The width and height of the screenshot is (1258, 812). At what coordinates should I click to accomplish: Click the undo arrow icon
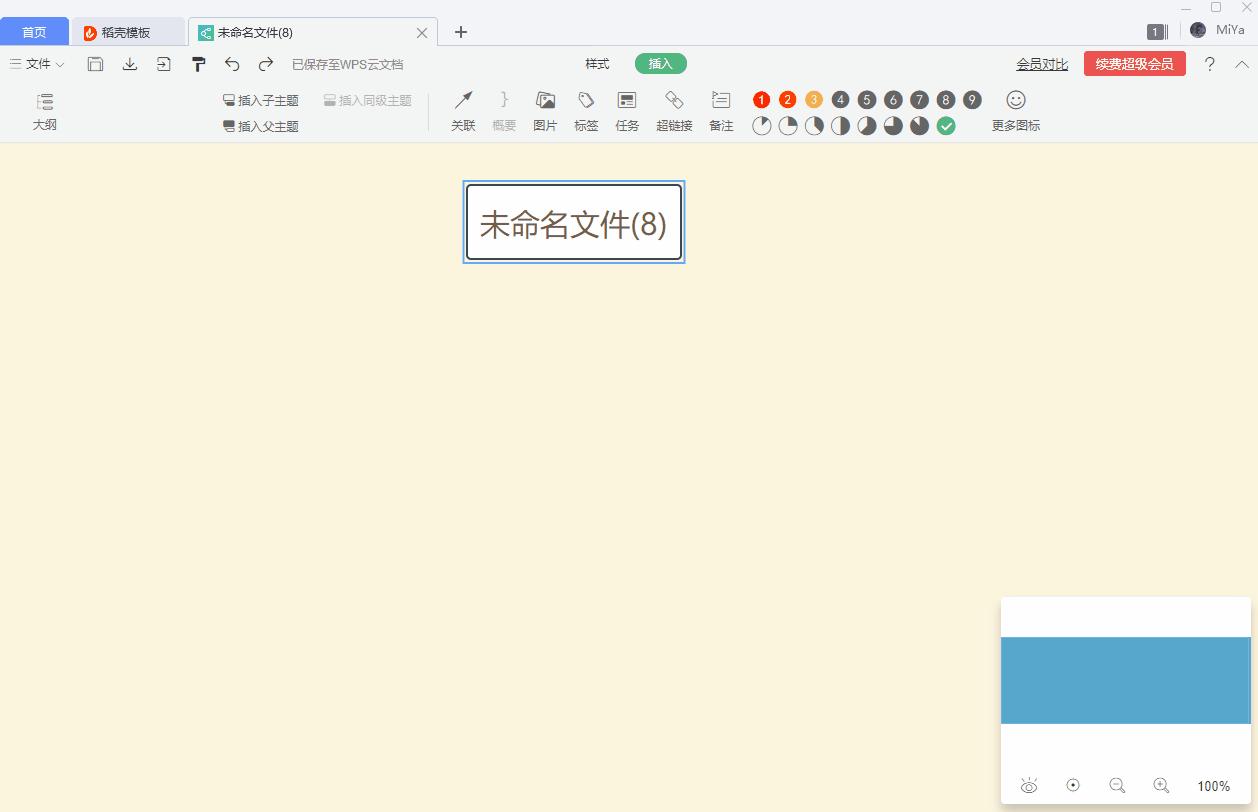pos(232,63)
